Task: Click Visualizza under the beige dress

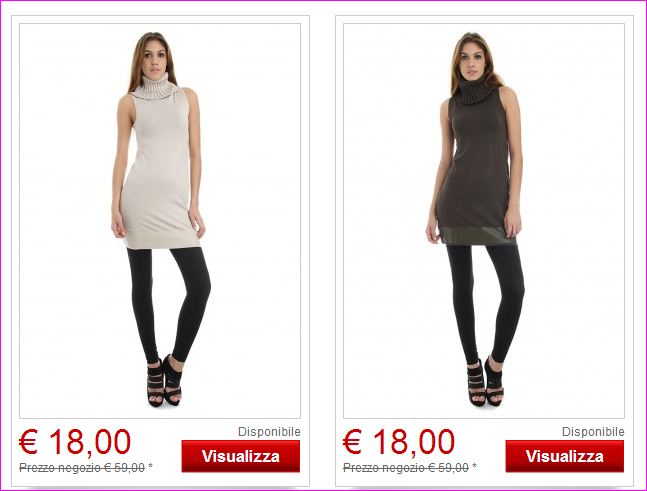Action: (241, 456)
